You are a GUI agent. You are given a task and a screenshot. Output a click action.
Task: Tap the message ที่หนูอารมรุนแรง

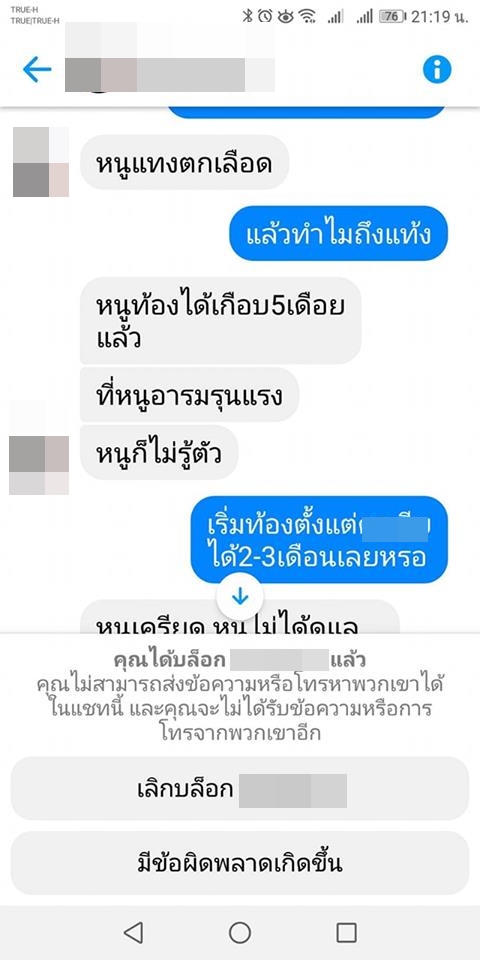coord(189,395)
